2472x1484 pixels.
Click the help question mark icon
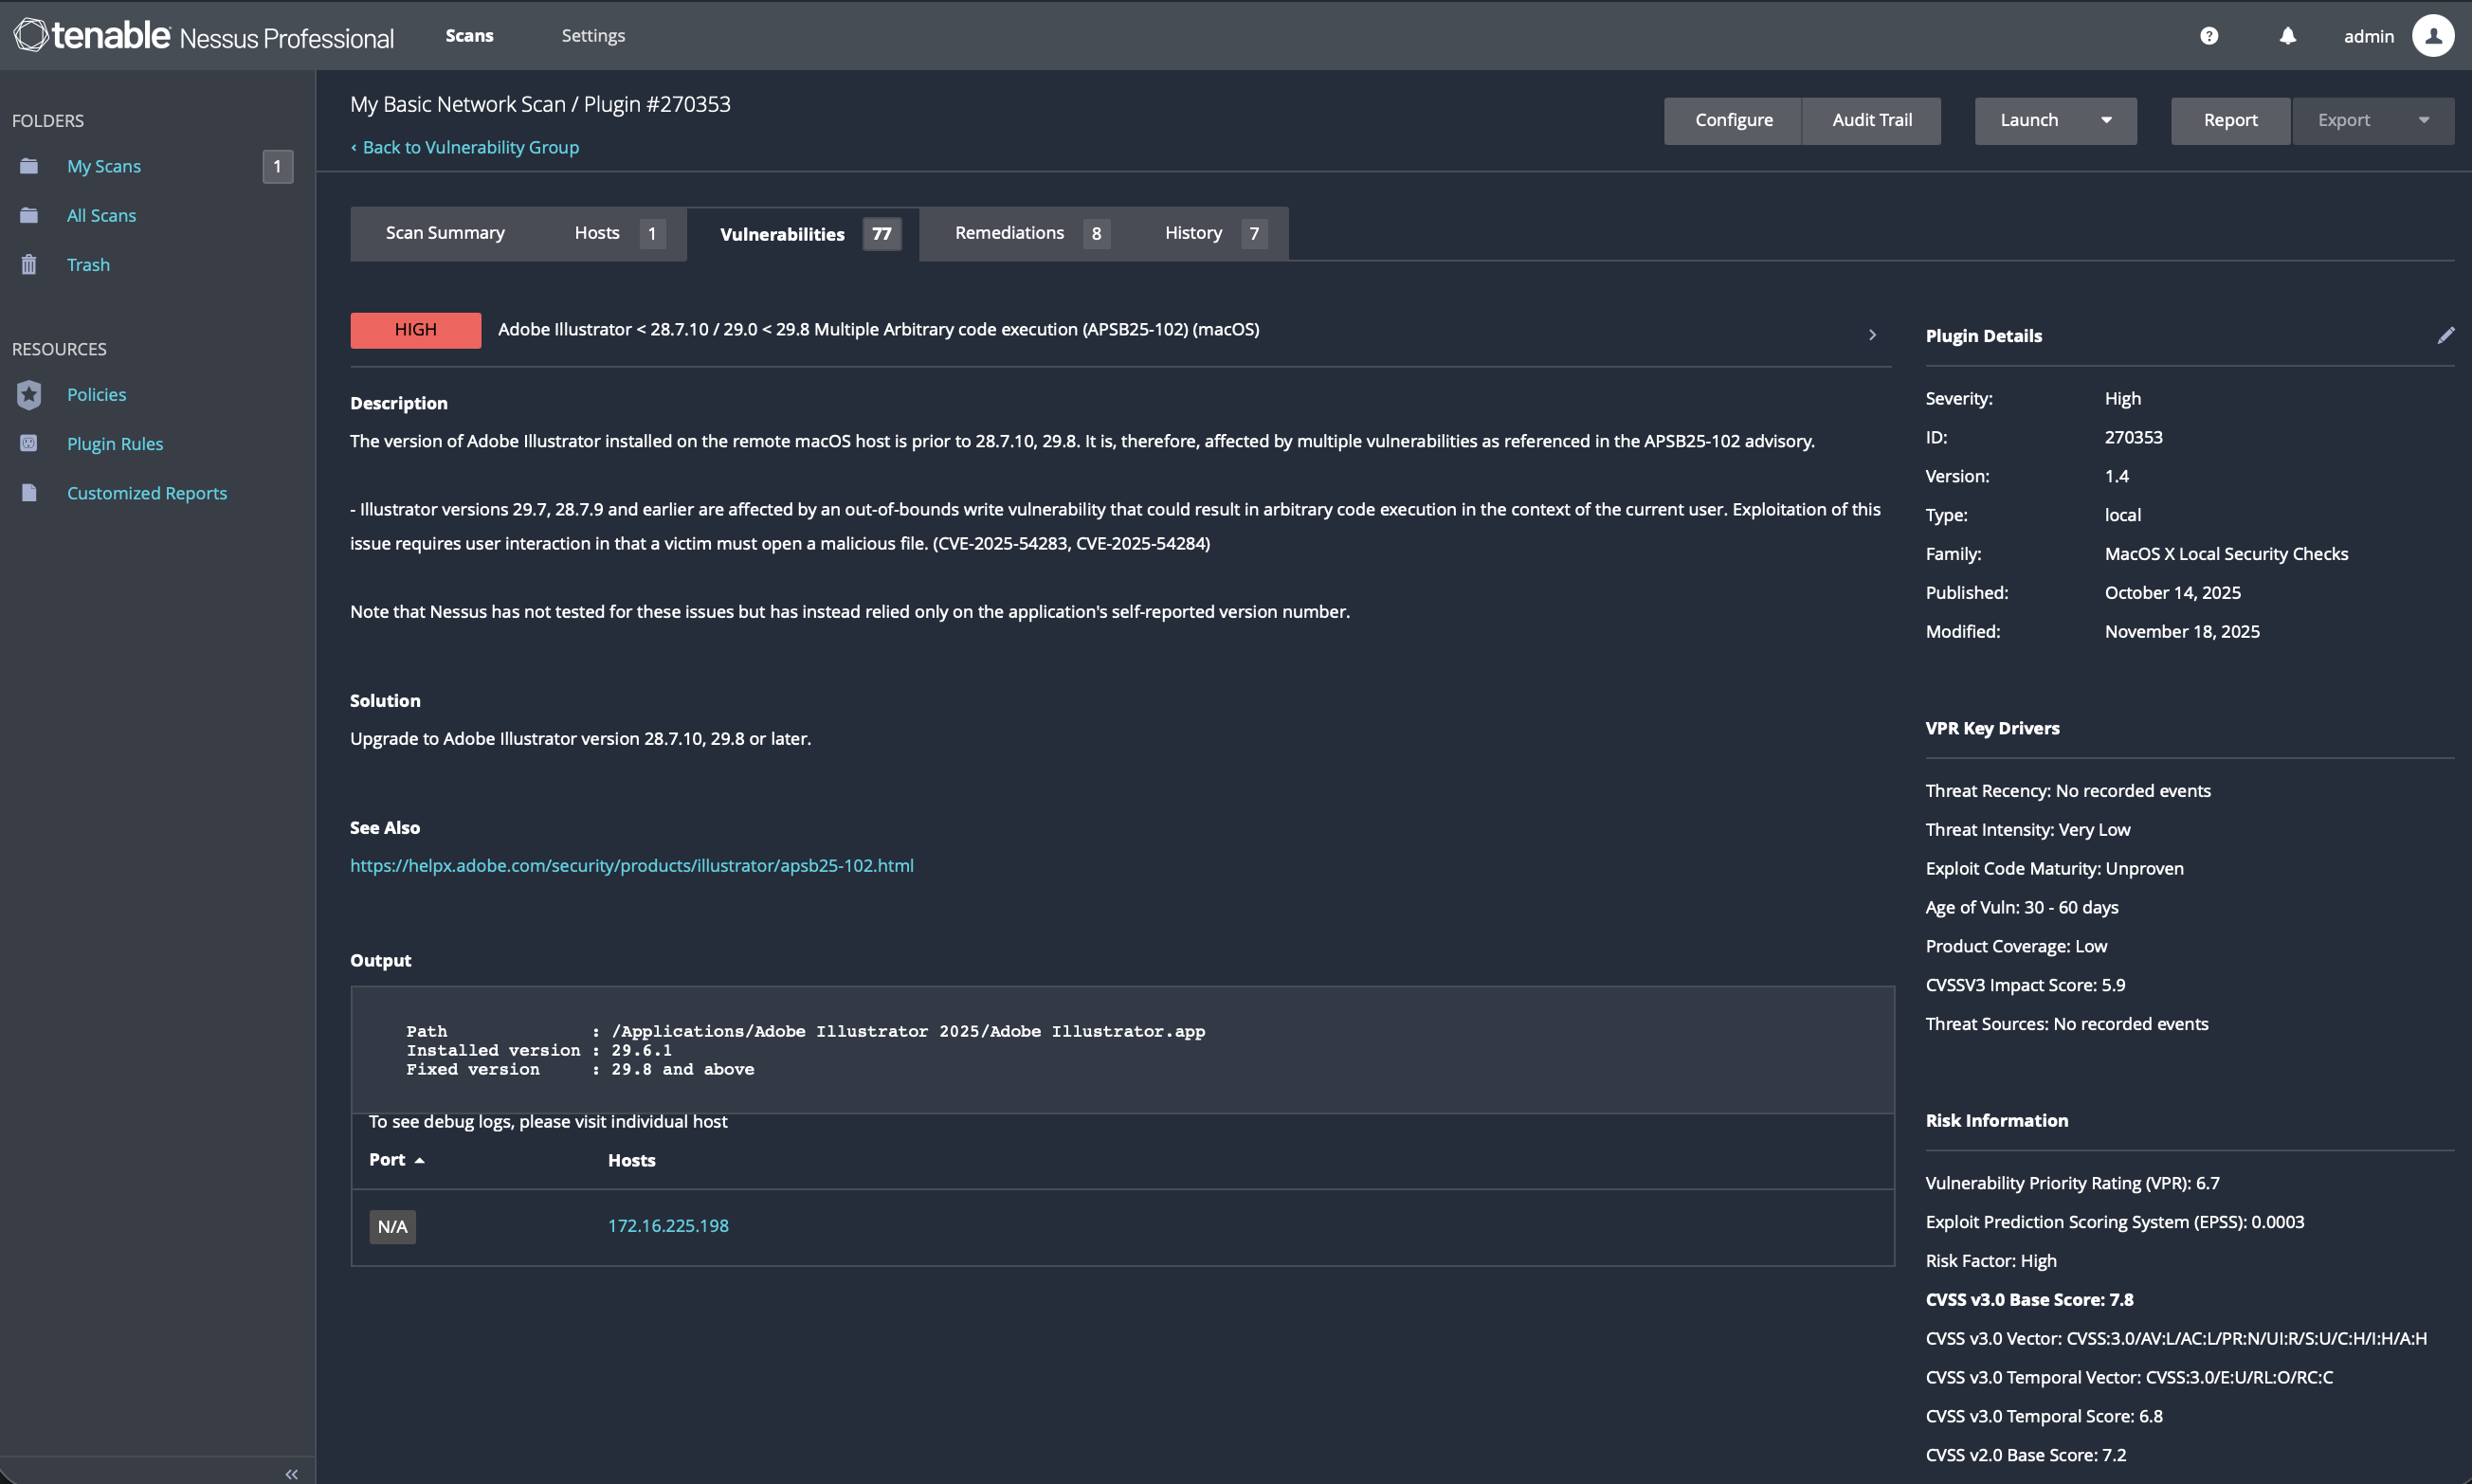click(2209, 36)
